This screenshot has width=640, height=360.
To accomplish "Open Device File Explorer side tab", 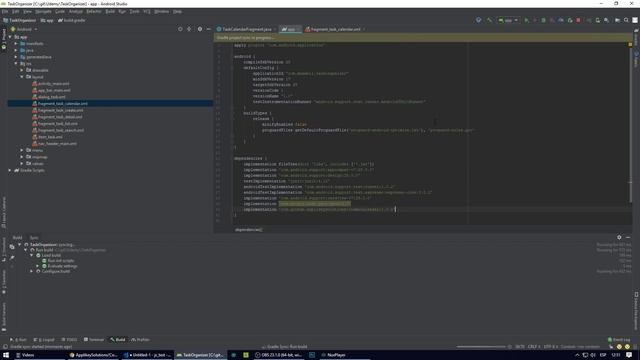I will click(x=636, y=310).
